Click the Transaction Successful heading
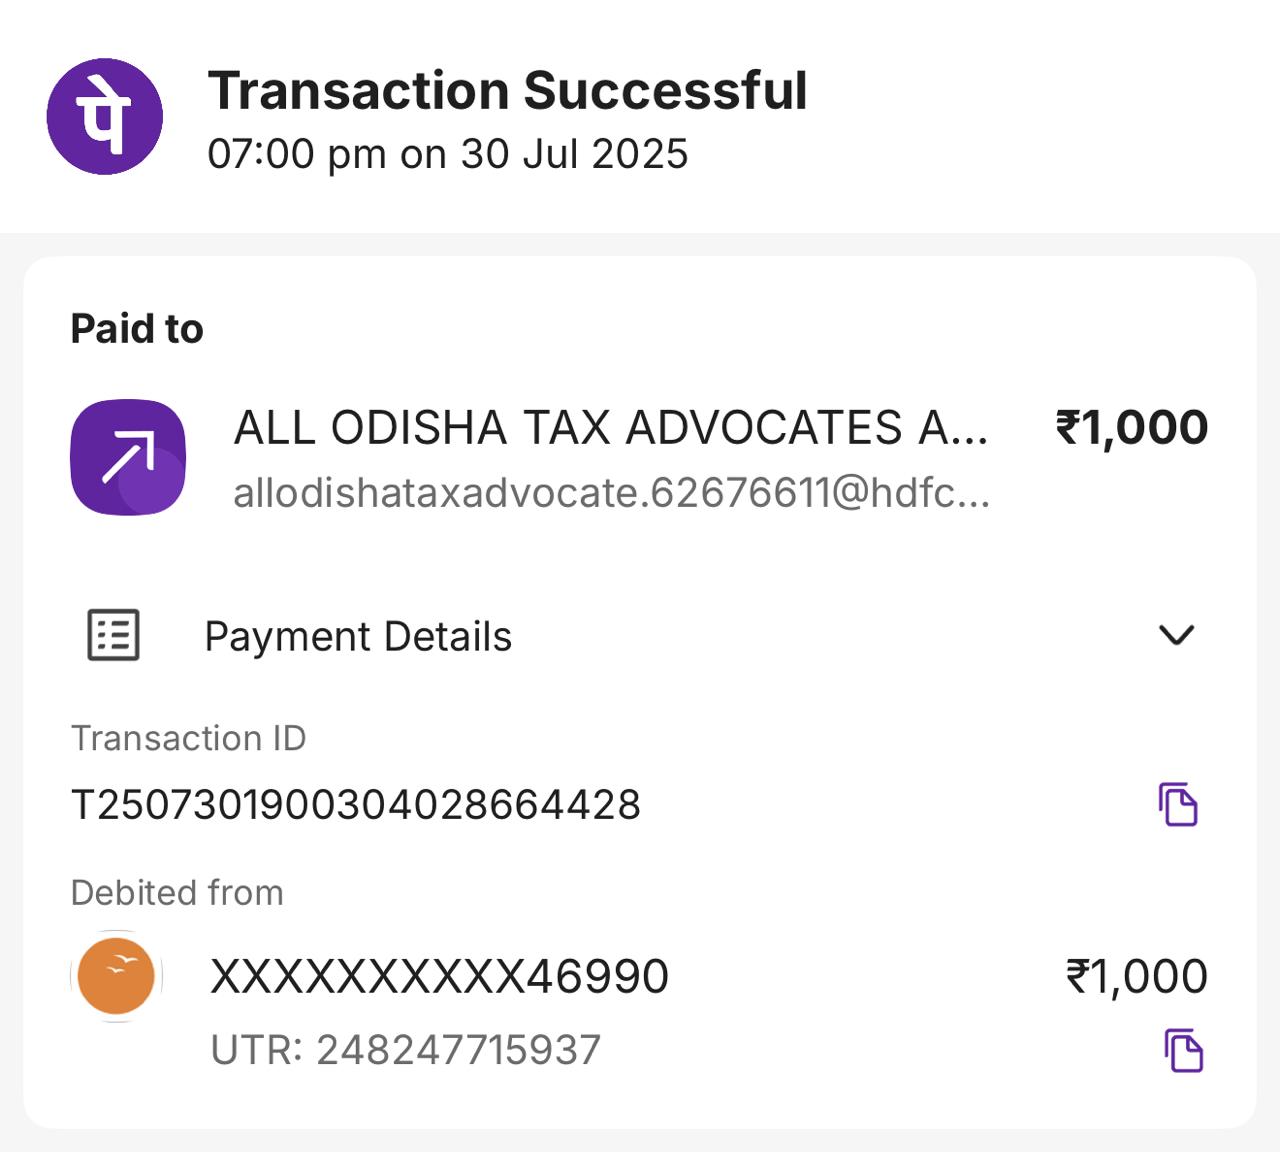This screenshot has width=1280, height=1152. pyautogui.click(x=507, y=91)
